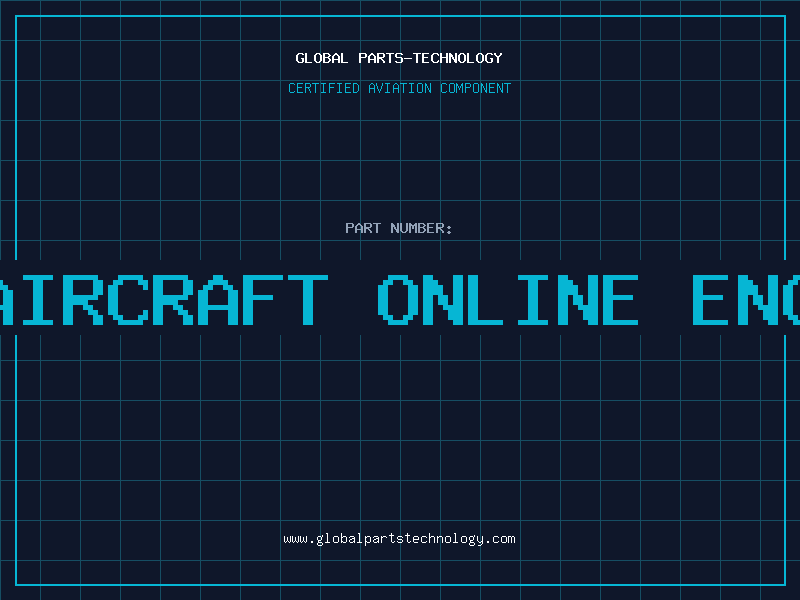This screenshot has height=600, width=800.
Task: Click the cut-off word ENG at banner edge
Action: click(x=746, y=300)
